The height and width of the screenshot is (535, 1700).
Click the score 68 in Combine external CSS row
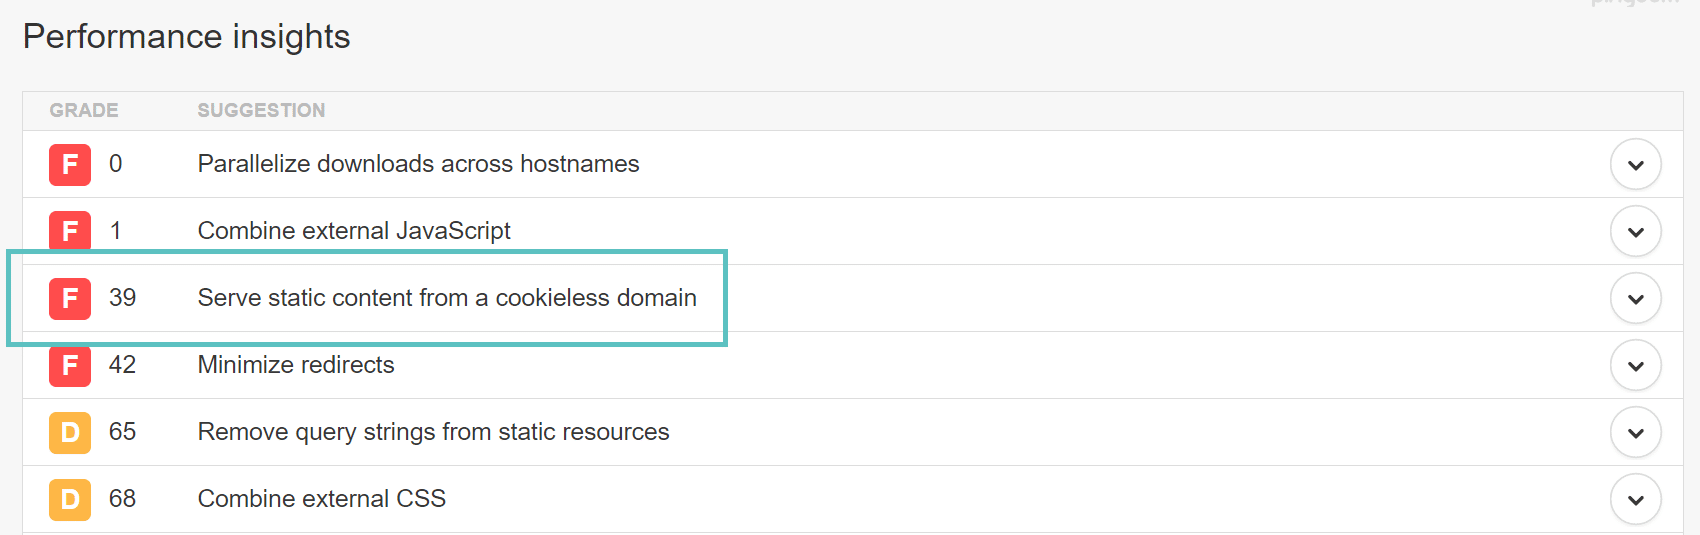click(122, 499)
